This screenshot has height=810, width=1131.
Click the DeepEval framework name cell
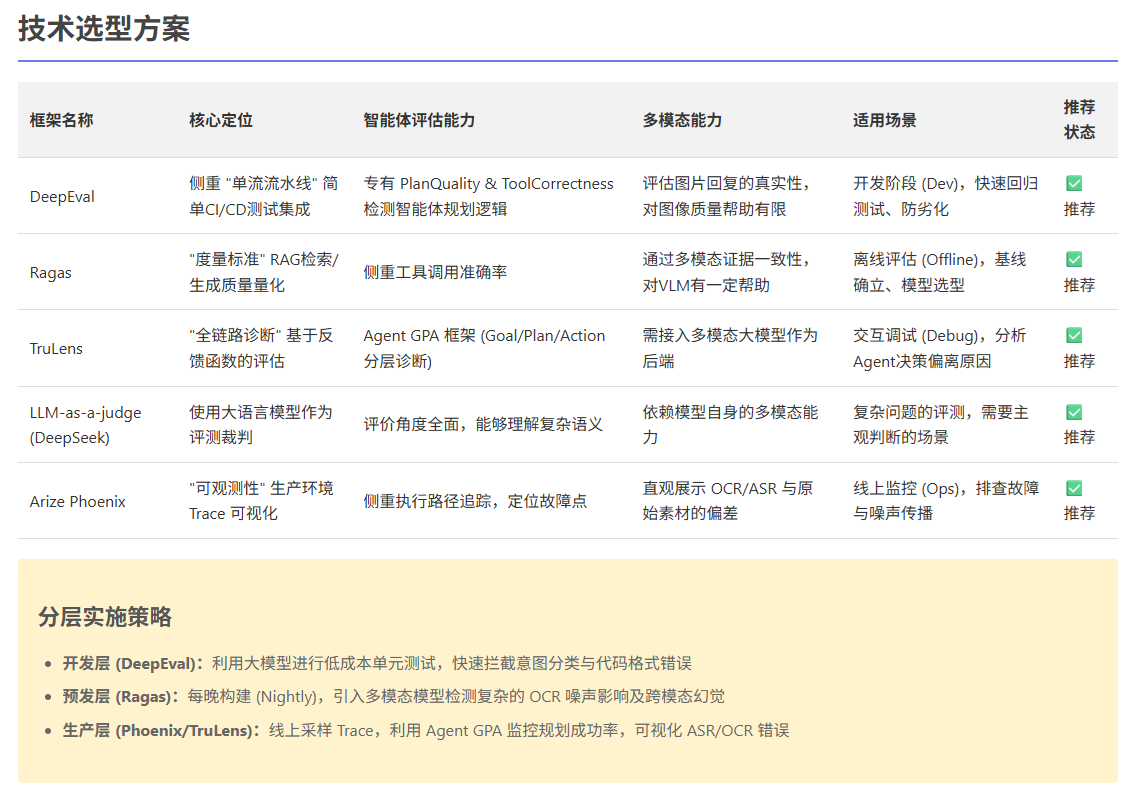pyautogui.click(x=62, y=197)
